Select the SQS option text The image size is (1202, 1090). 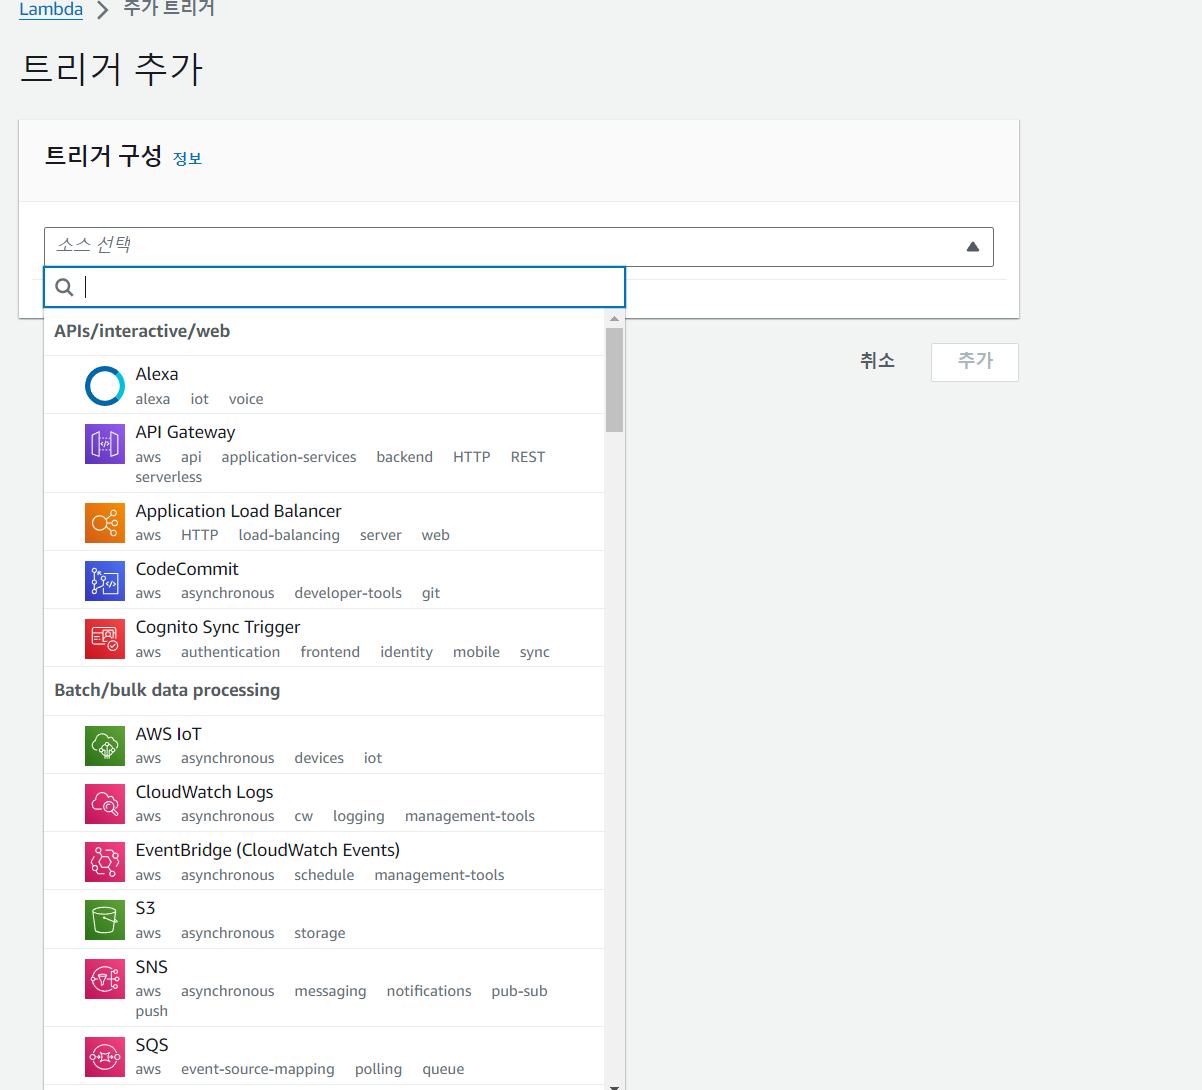[x=152, y=1045]
